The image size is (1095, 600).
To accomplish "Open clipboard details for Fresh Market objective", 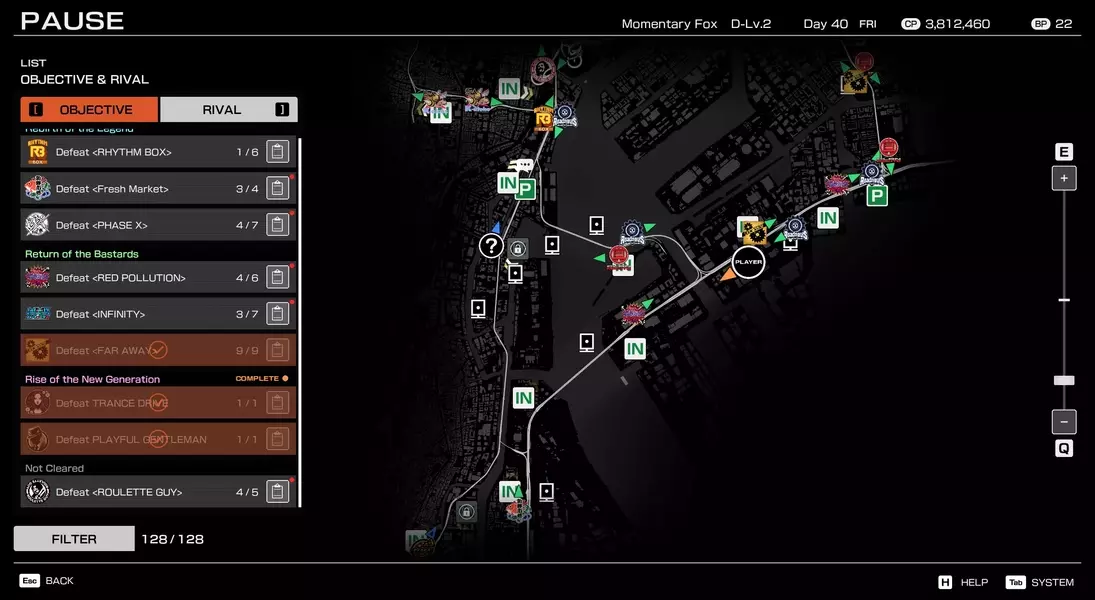I will (278, 189).
